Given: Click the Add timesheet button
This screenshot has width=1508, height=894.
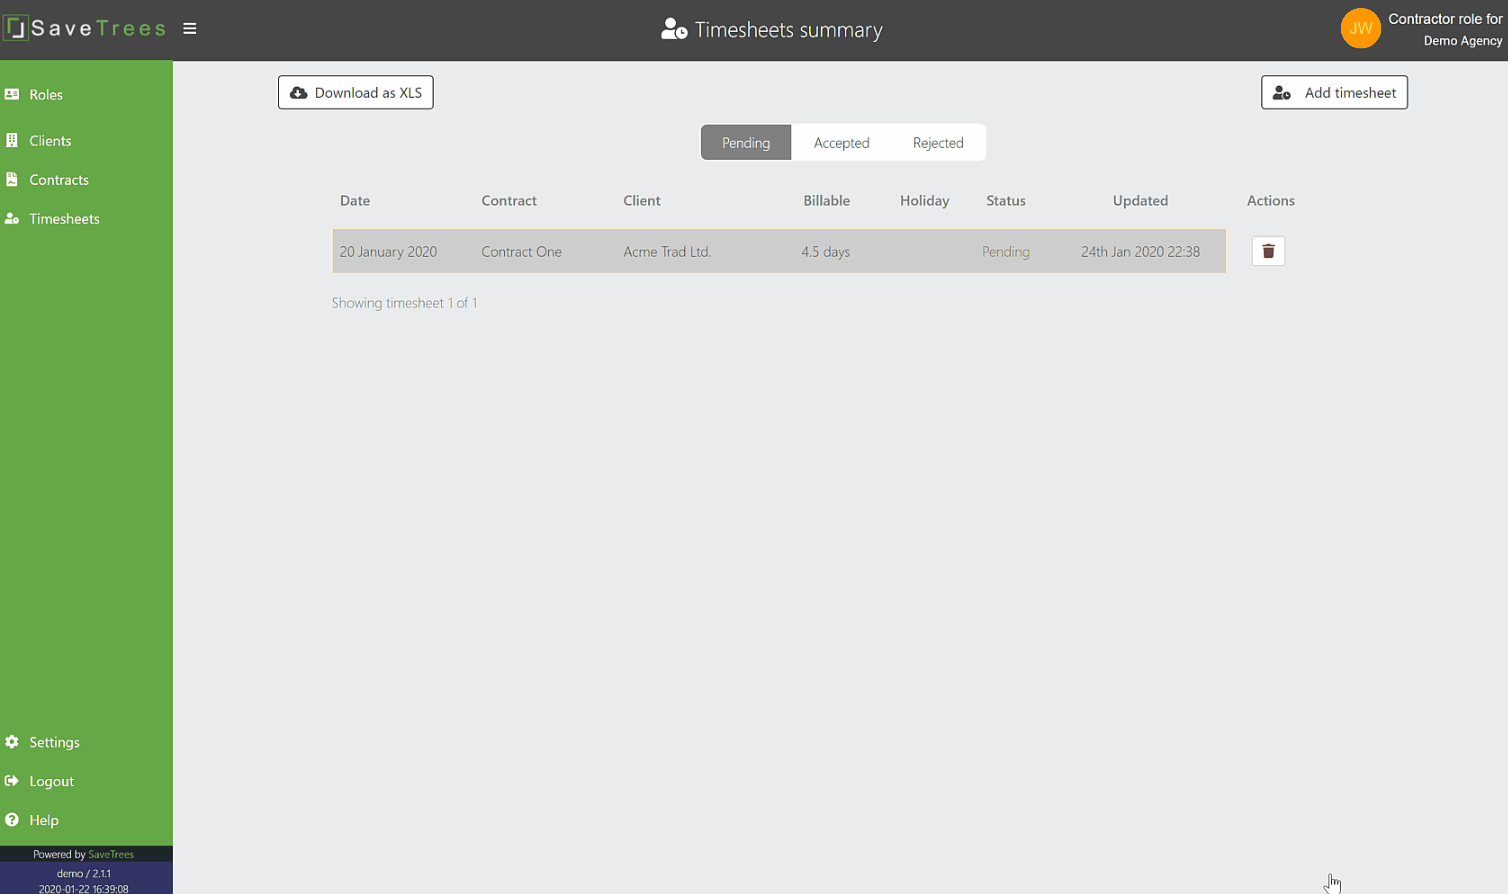Looking at the screenshot, I should (x=1334, y=93).
